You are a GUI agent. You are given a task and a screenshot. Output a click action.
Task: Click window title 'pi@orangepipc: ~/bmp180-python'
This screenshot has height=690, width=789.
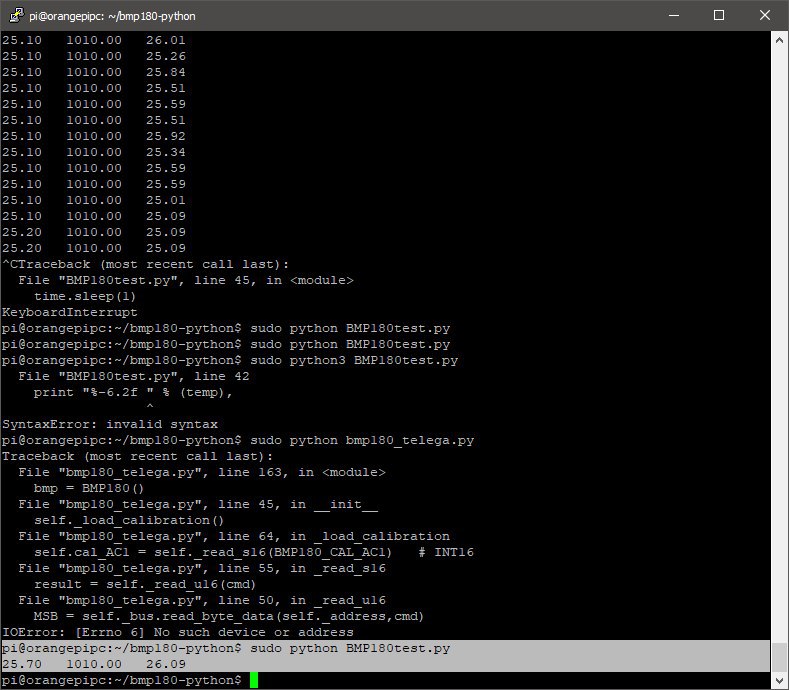click(x=112, y=16)
